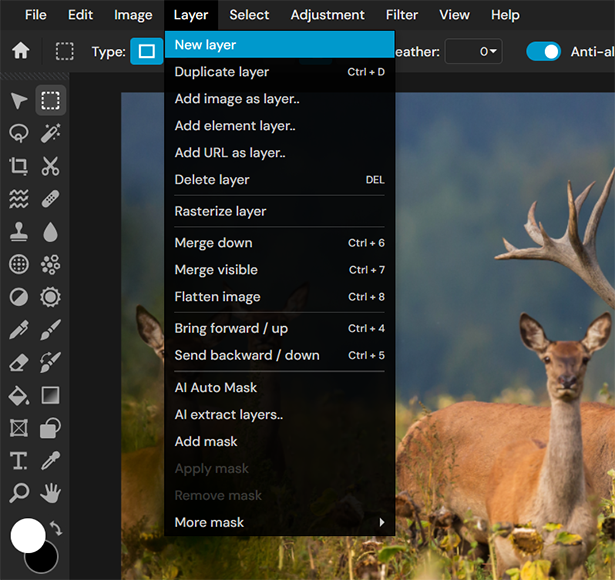Select the Clone Stamp tool

click(x=18, y=232)
